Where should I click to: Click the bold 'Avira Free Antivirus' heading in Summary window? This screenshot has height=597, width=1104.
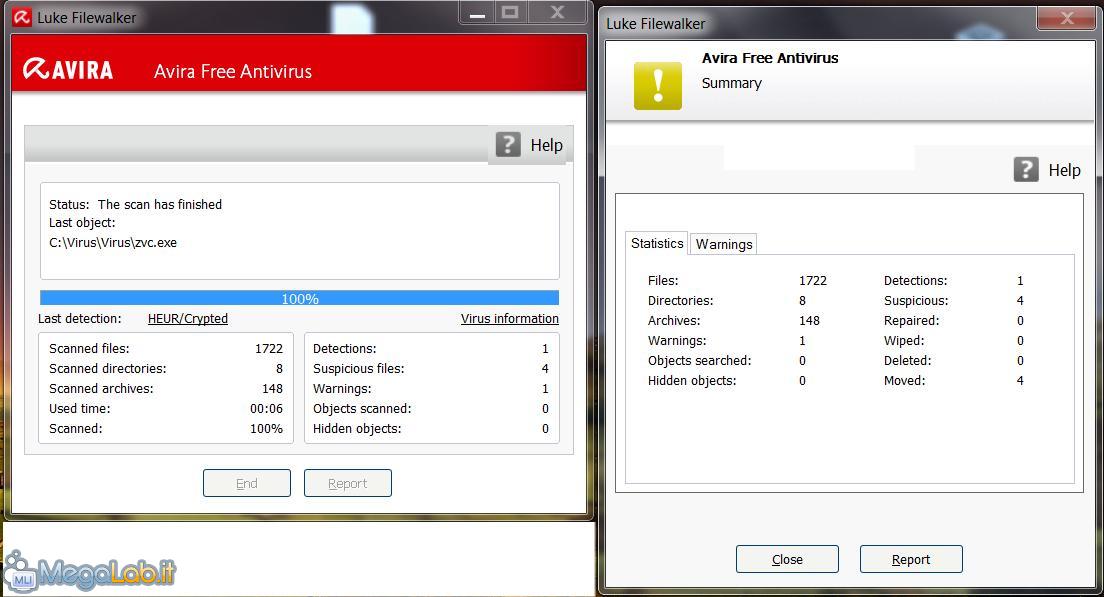click(x=770, y=58)
